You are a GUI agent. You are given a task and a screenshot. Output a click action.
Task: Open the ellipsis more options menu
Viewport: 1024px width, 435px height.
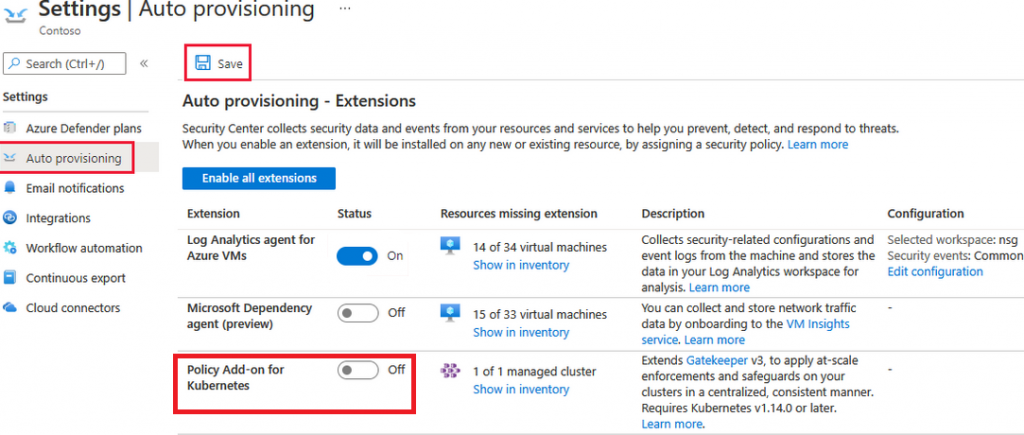point(345,9)
